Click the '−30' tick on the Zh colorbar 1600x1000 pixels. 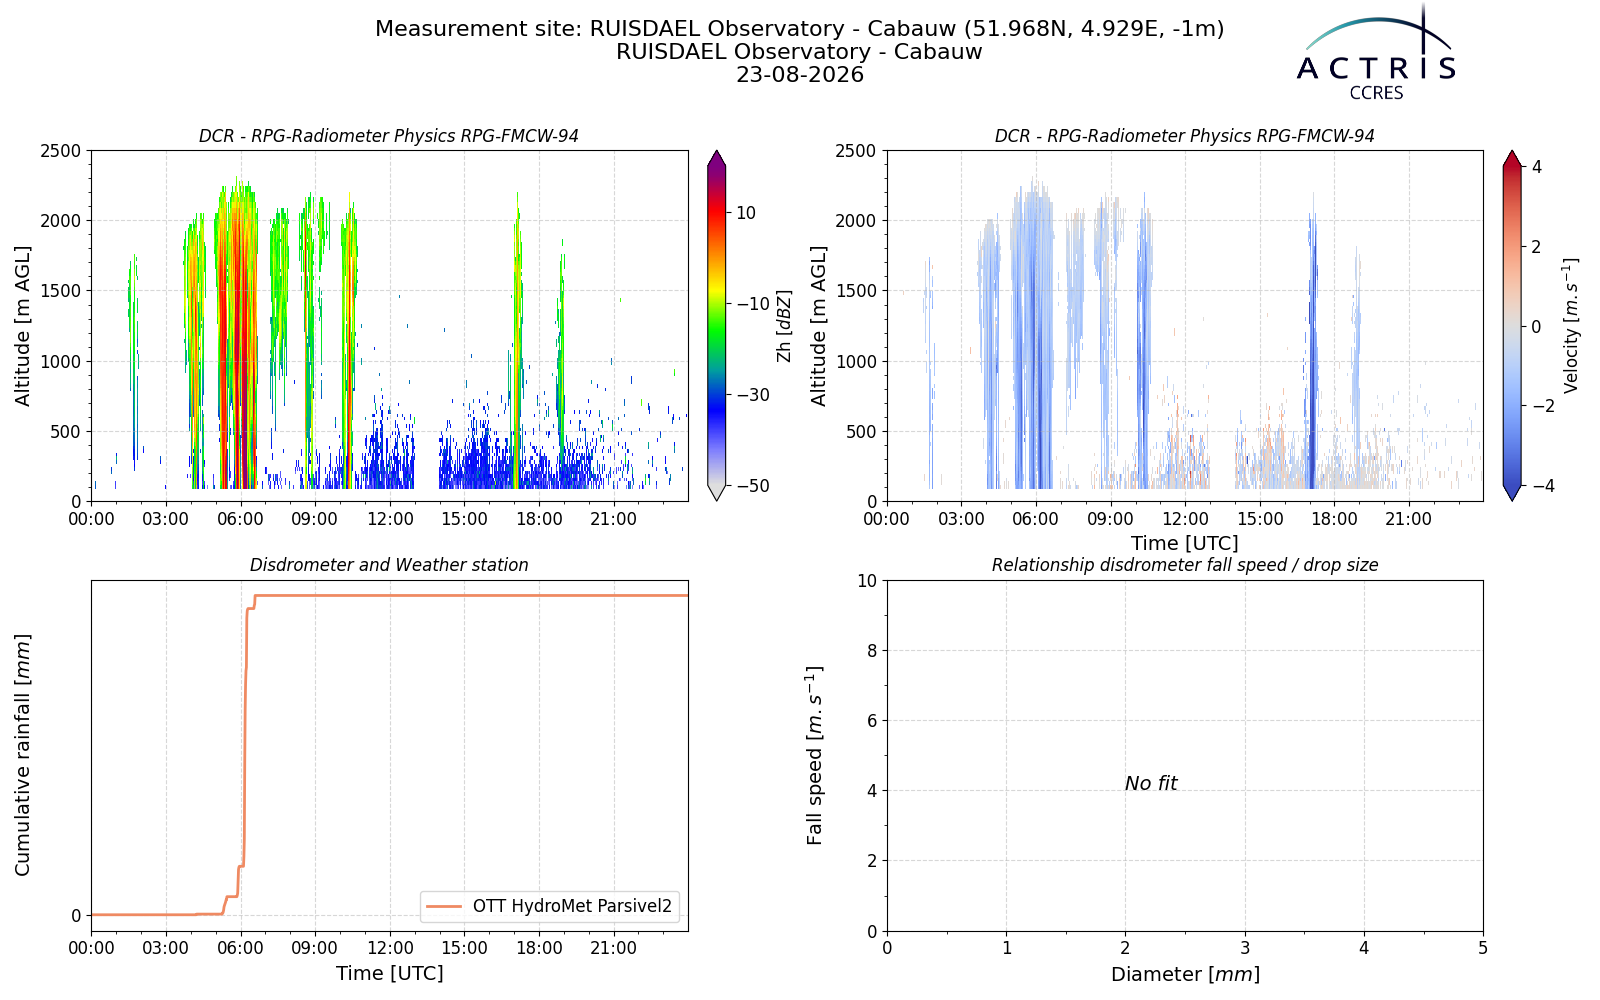(x=753, y=395)
